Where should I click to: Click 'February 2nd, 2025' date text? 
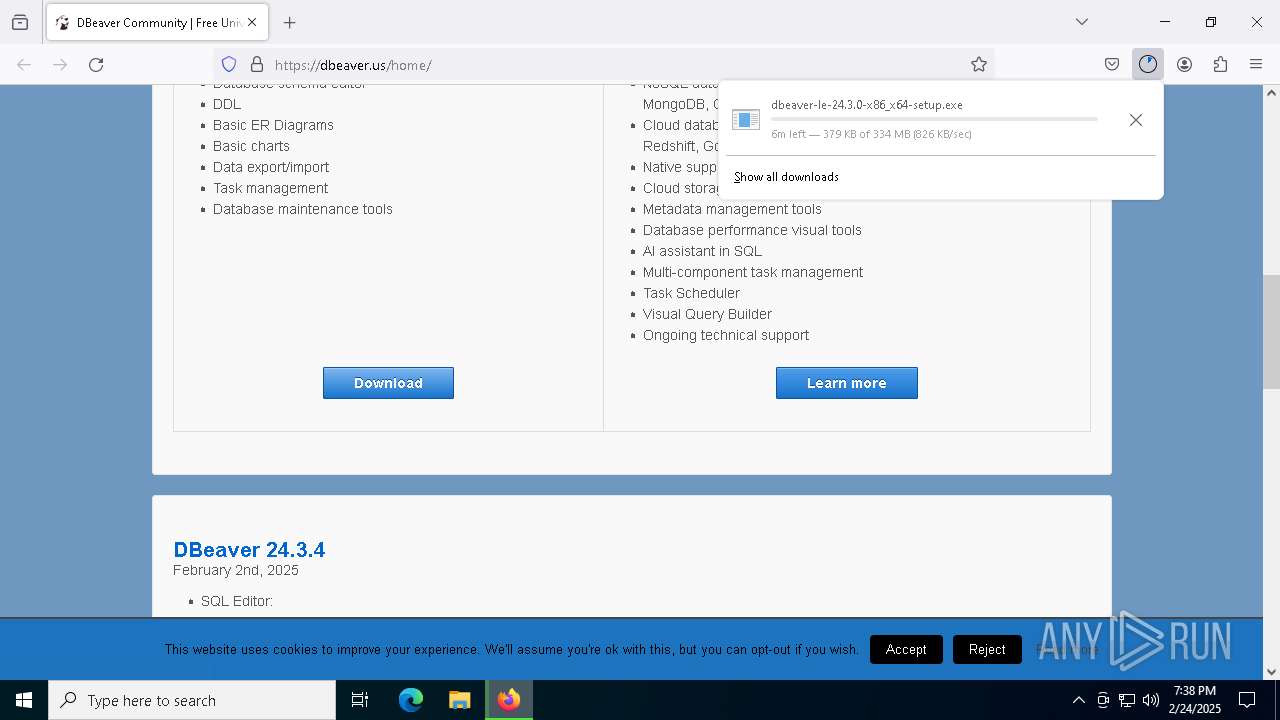tap(236, 570)
